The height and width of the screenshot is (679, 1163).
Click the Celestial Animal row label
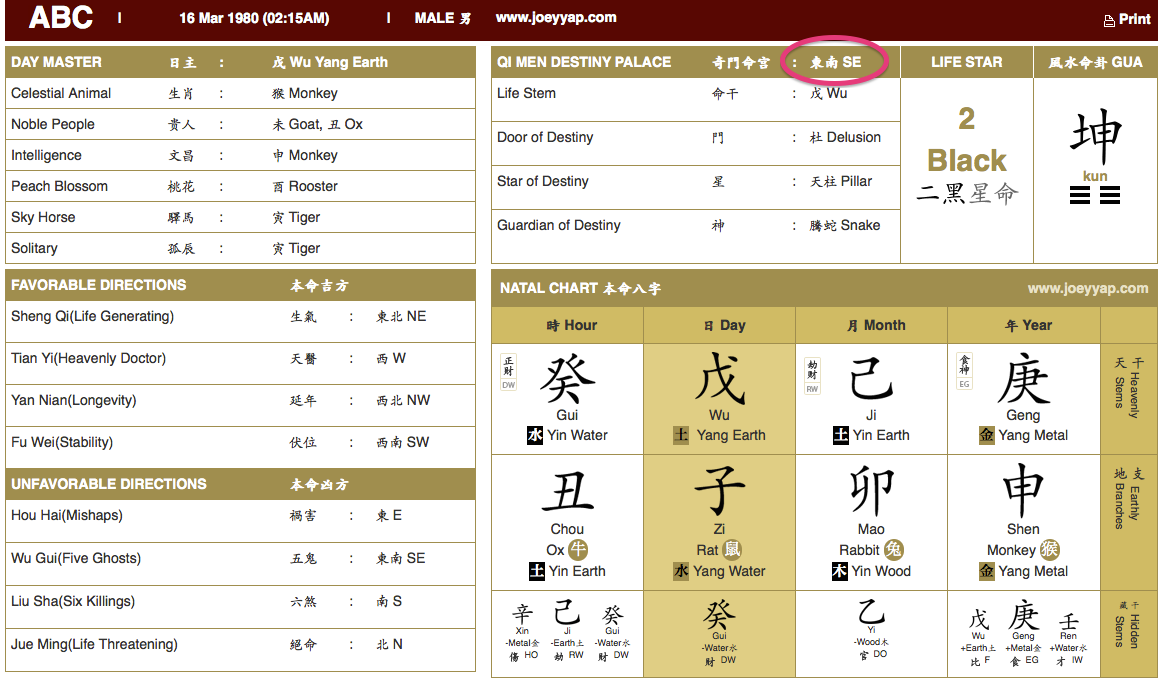tap(61, 93)
